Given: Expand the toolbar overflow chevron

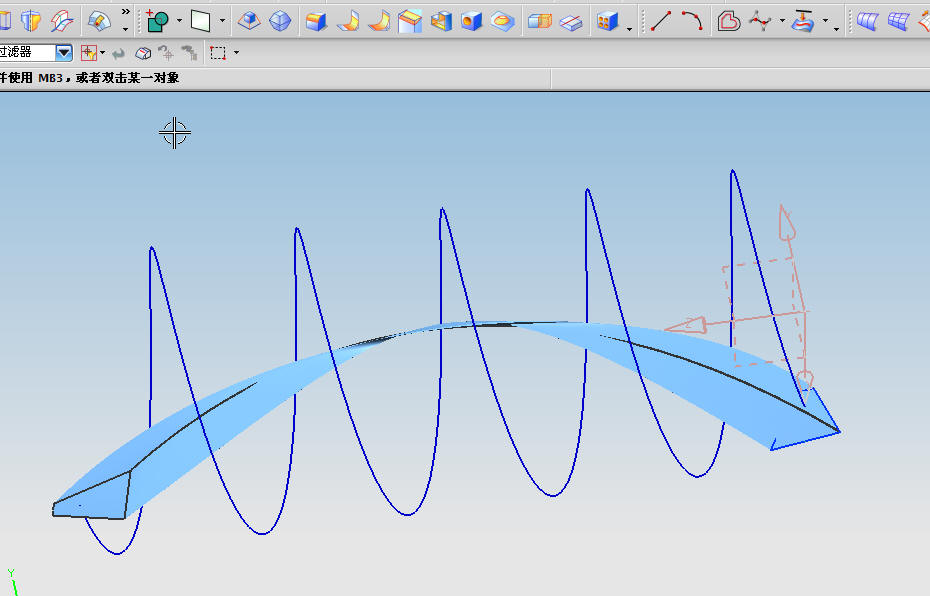Looking at the screenshot, I should click(x=125, y=12).
